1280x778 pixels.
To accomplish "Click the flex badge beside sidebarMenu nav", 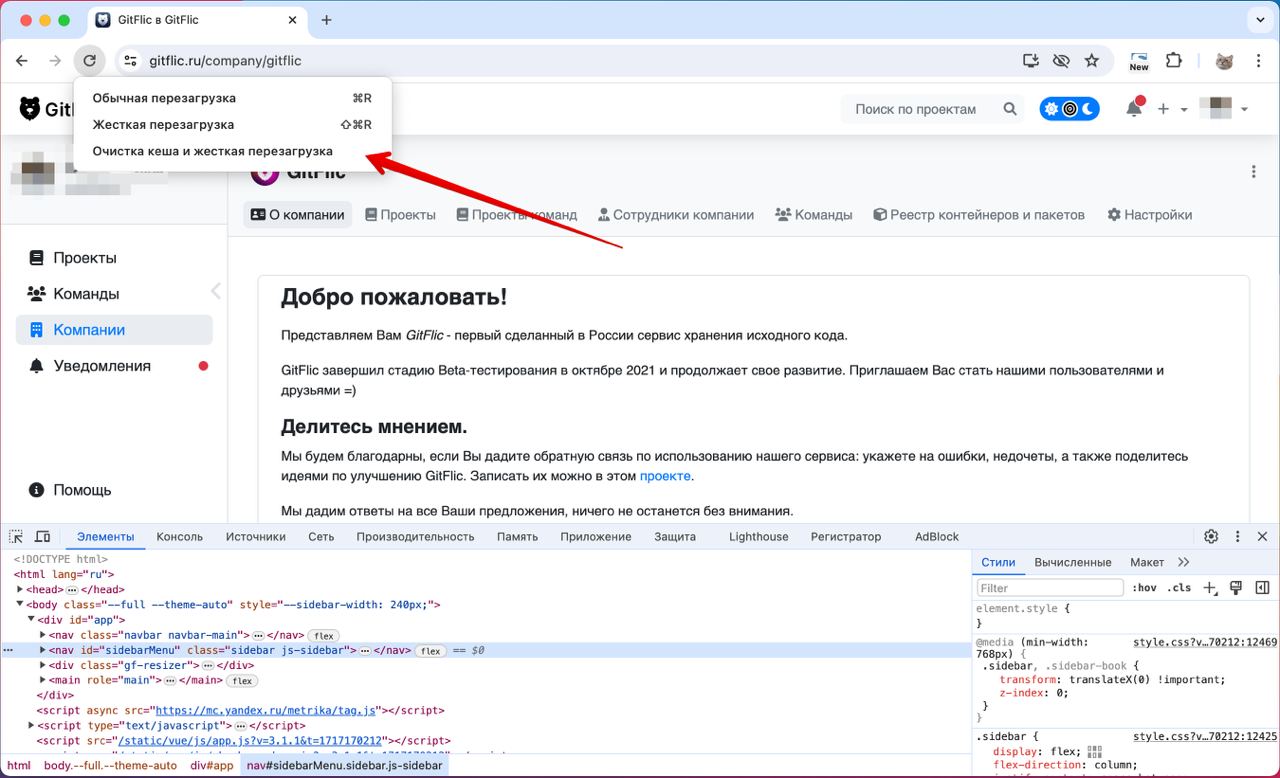I will coord(431,651).
